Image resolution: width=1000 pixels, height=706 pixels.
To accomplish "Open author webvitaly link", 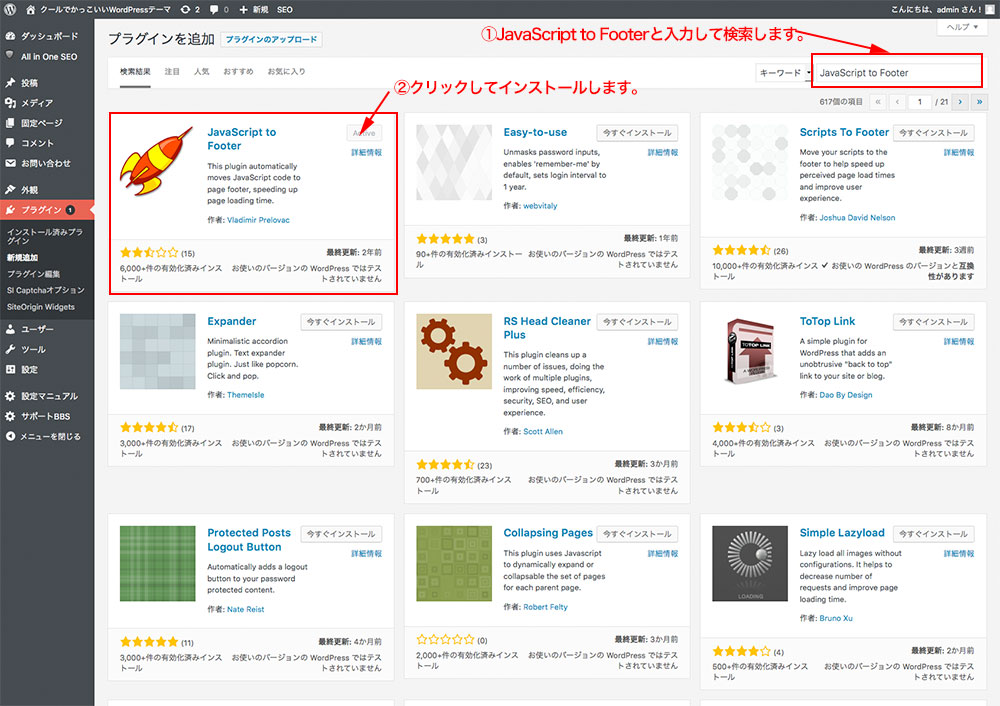I will point(540,206).
